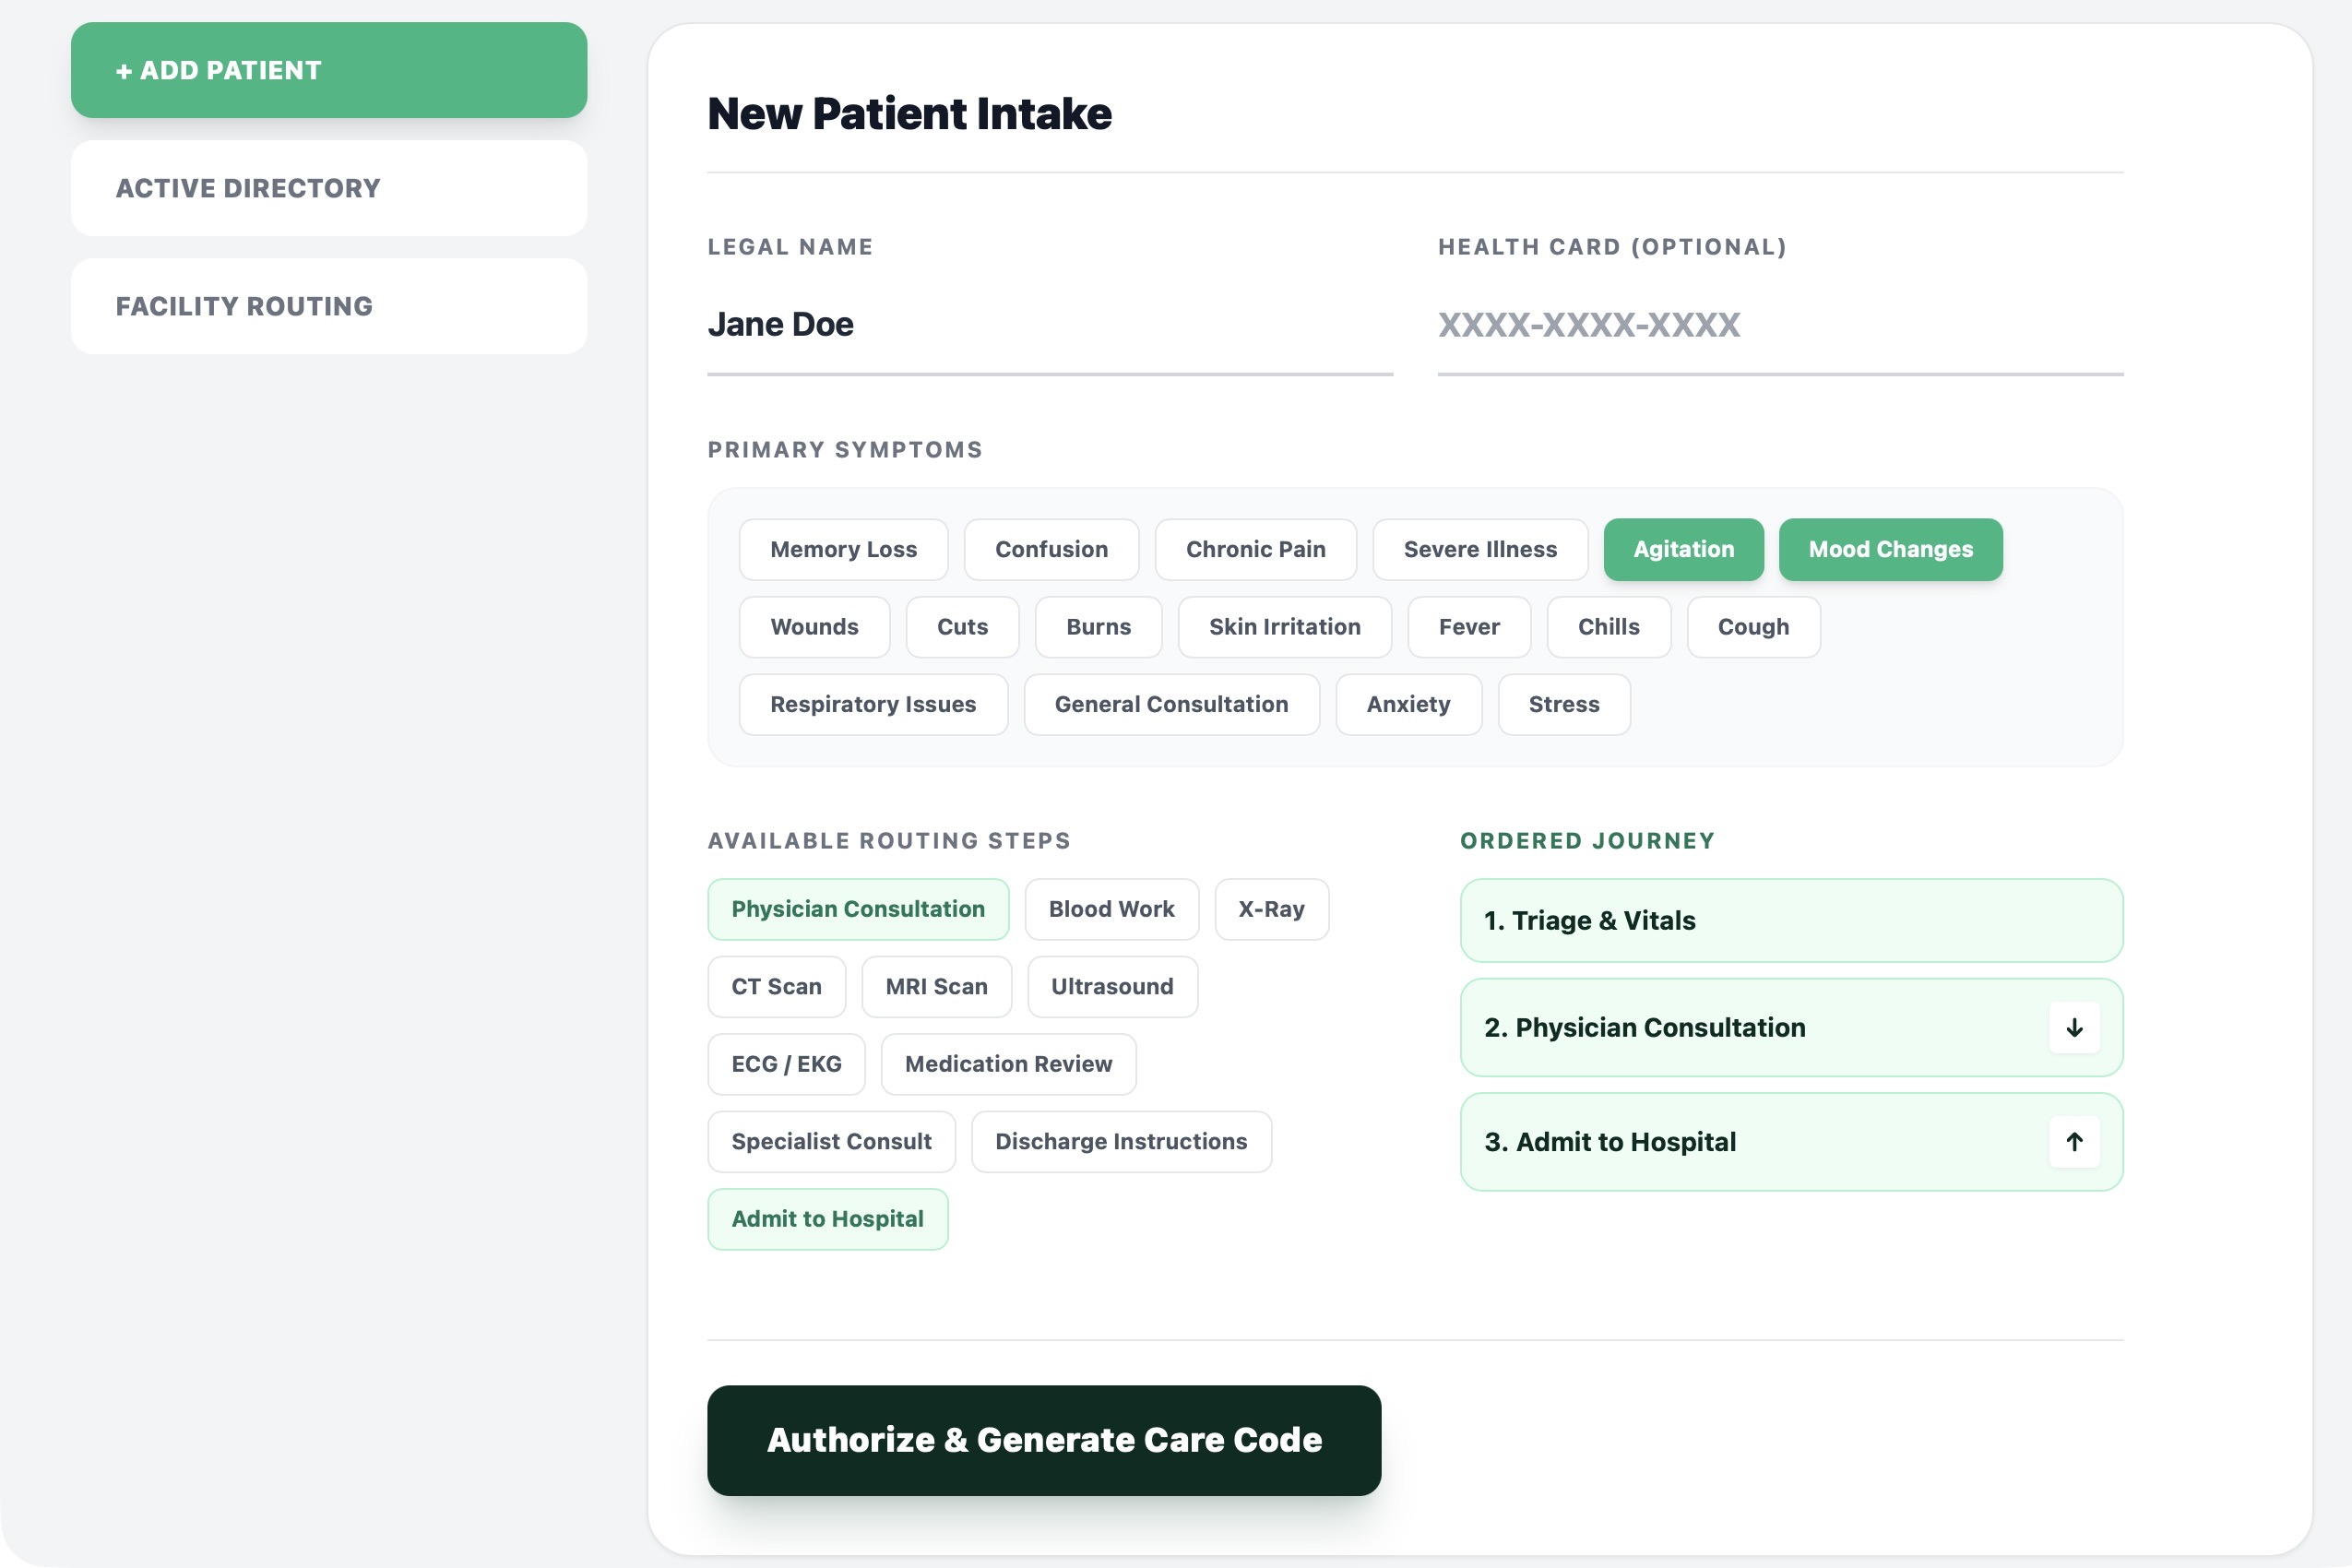The image size is (2352, 1568).
Task: Toggle the Memory Loss symptom
Action: tap(843, 549)
